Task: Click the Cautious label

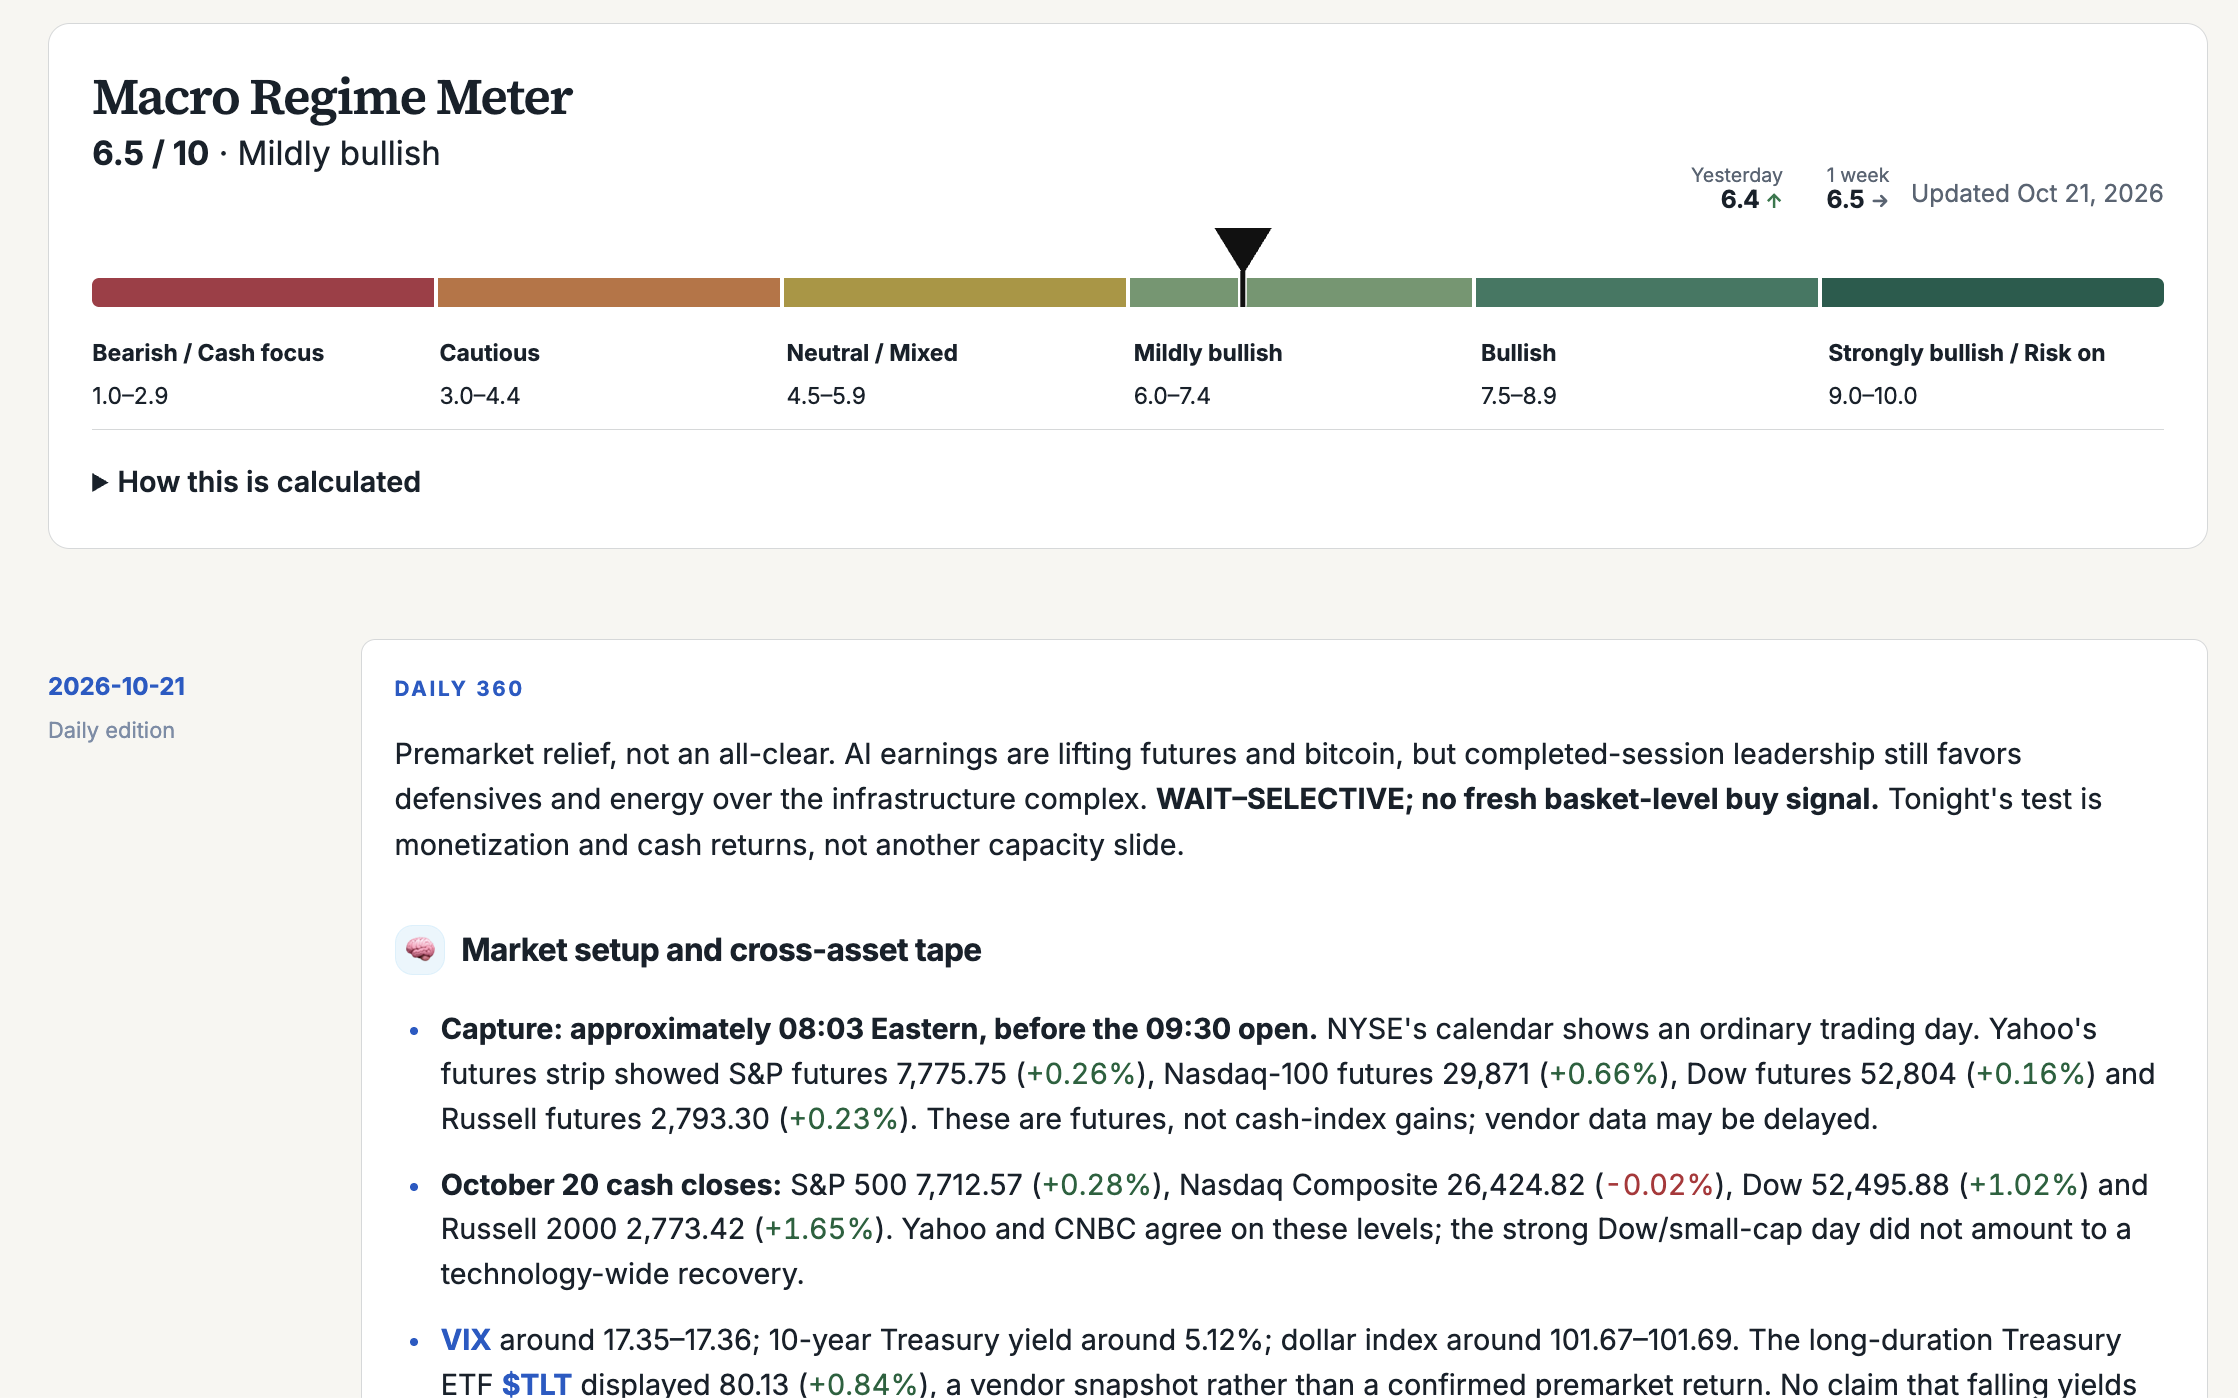Action: click(489, 353)
